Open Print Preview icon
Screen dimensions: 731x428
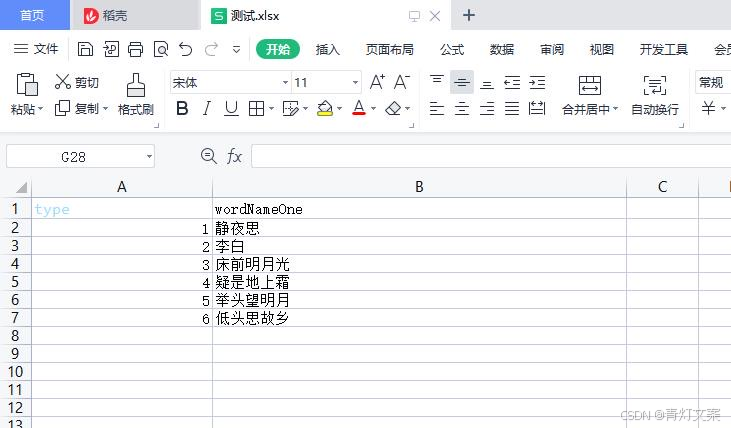pyautogui.click(x=161, y=49)
